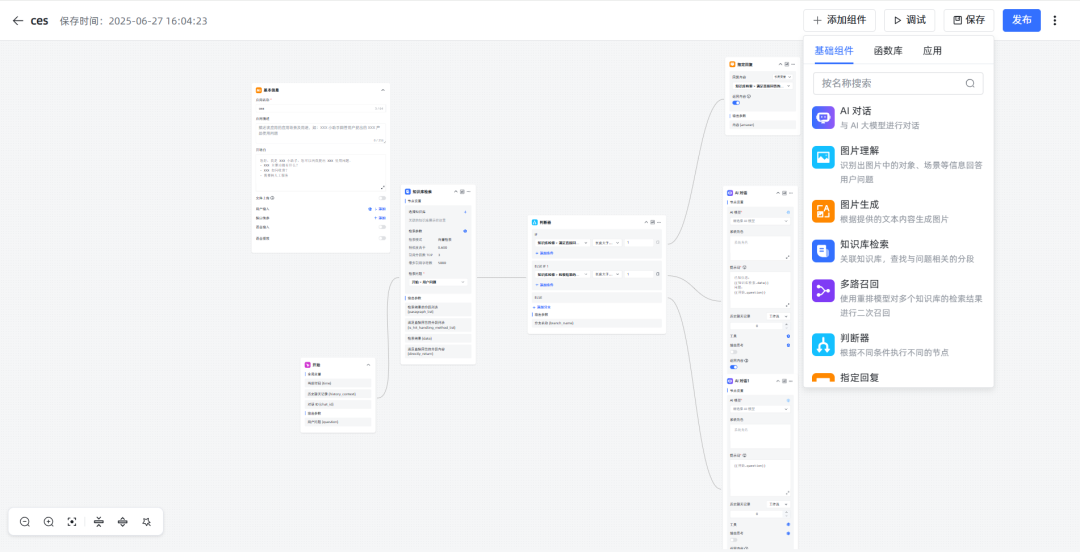Collapse the 开始 node with its chevron
The image size is (1080, 552).
point(368,365)
